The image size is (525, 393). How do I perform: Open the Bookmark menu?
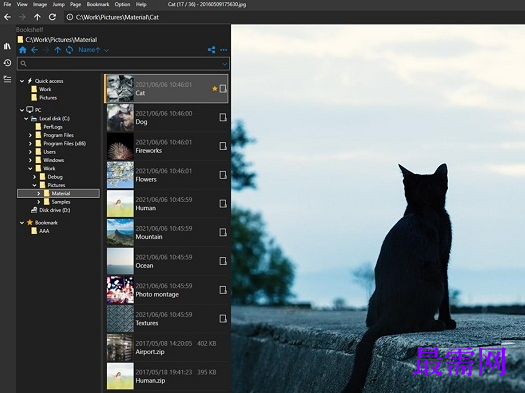tap(98, 4)
